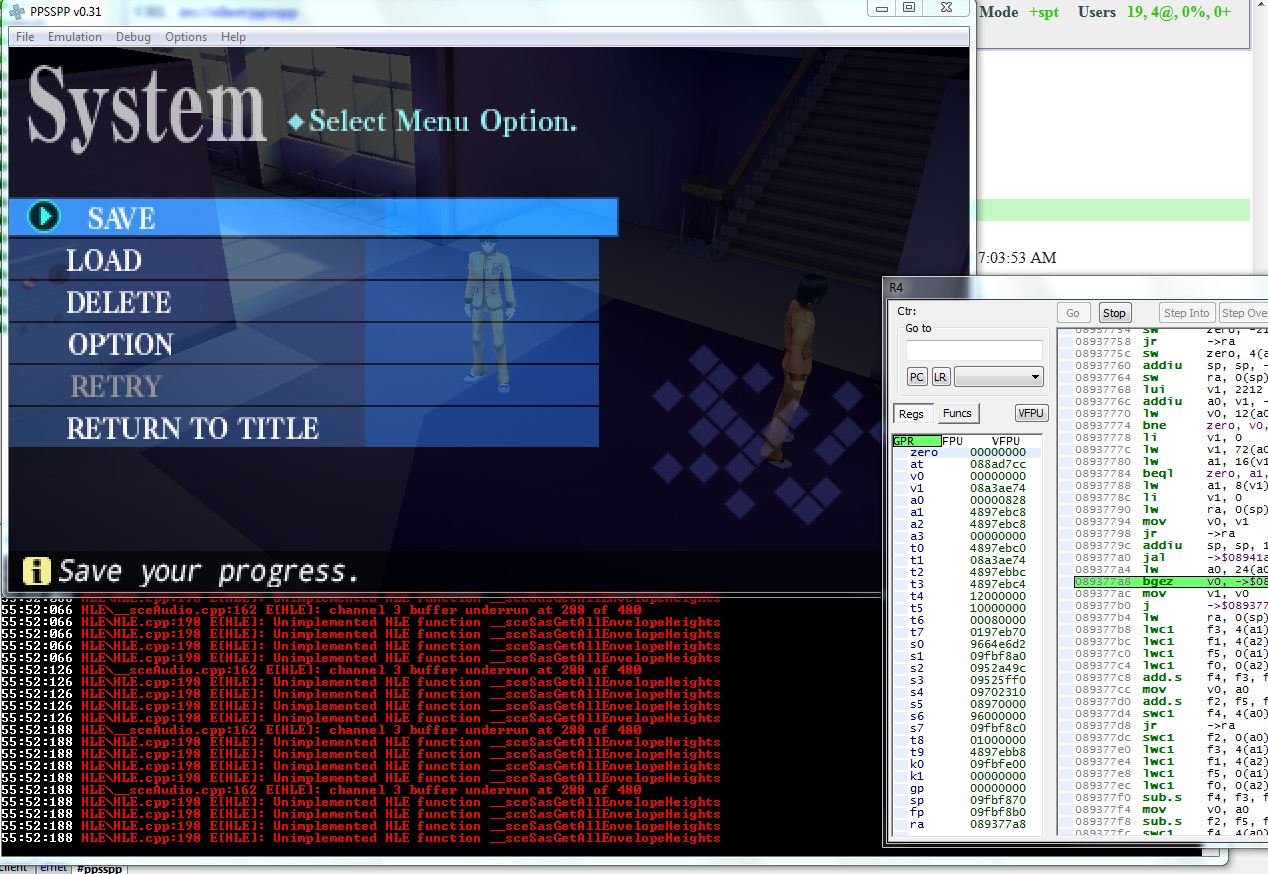Click the Go to address input field
This screenshot has width=1268, height=874.
tap(973, 351)
